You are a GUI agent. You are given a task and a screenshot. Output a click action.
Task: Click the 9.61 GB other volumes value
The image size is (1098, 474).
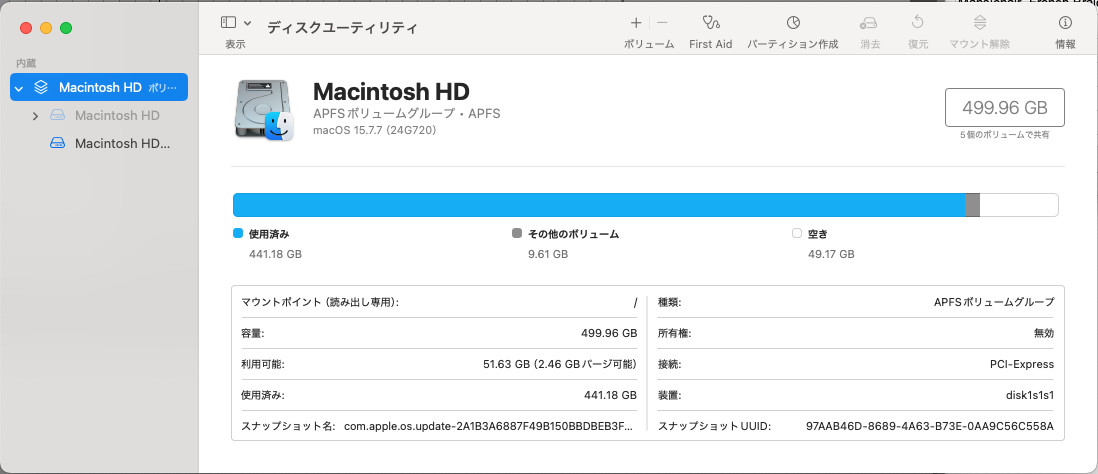tap(548, 254)
